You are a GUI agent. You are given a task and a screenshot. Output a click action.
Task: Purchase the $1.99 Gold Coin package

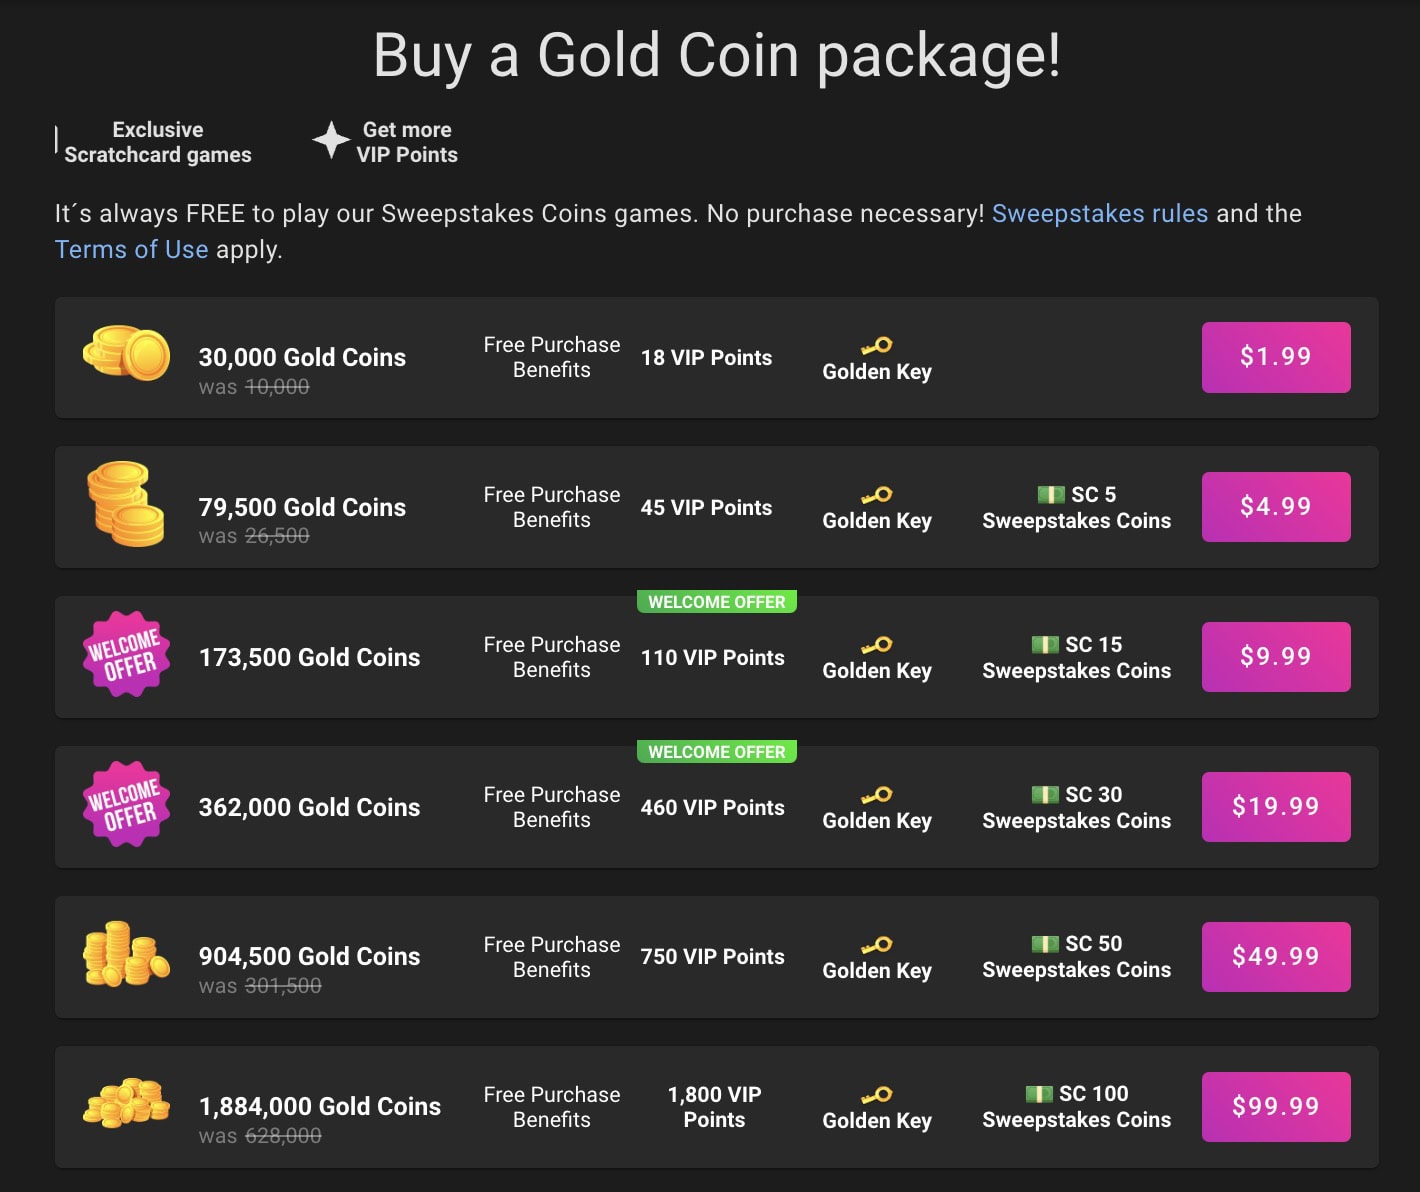click(x=1275, y=357)
